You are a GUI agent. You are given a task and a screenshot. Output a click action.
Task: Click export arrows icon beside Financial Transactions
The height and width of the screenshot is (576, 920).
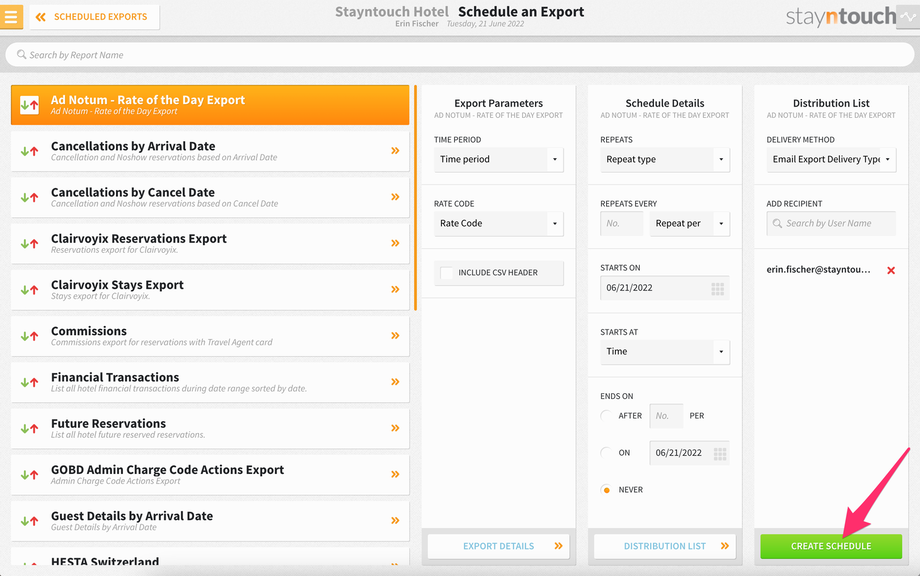point(29,383)
